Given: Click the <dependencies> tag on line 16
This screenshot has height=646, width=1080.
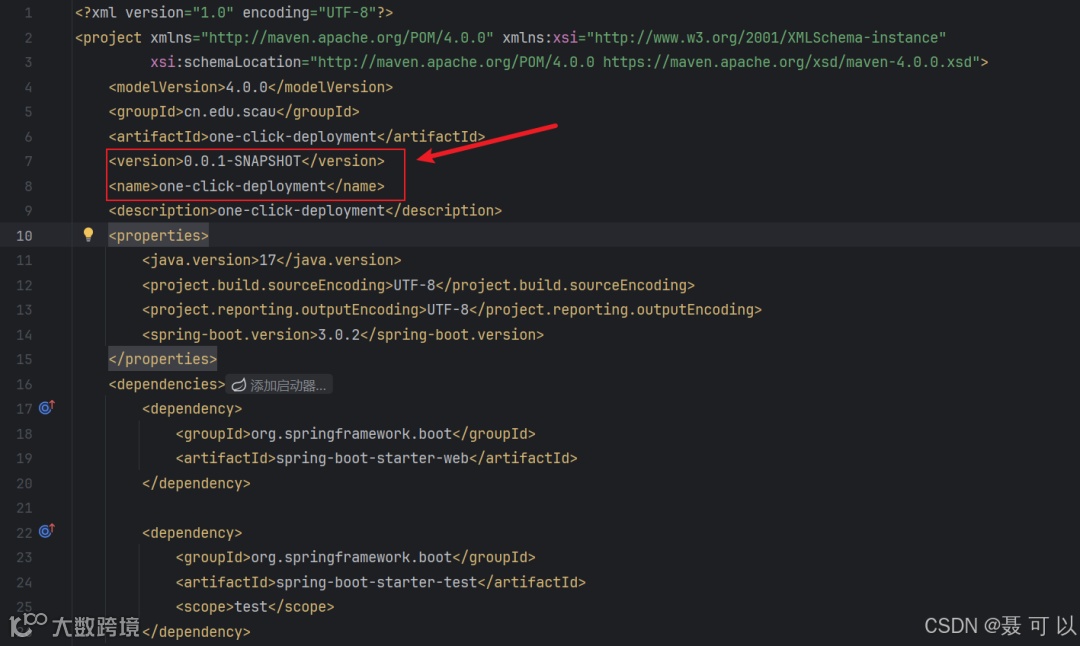Looking at the screenshot, I should (x=167, y=384).
